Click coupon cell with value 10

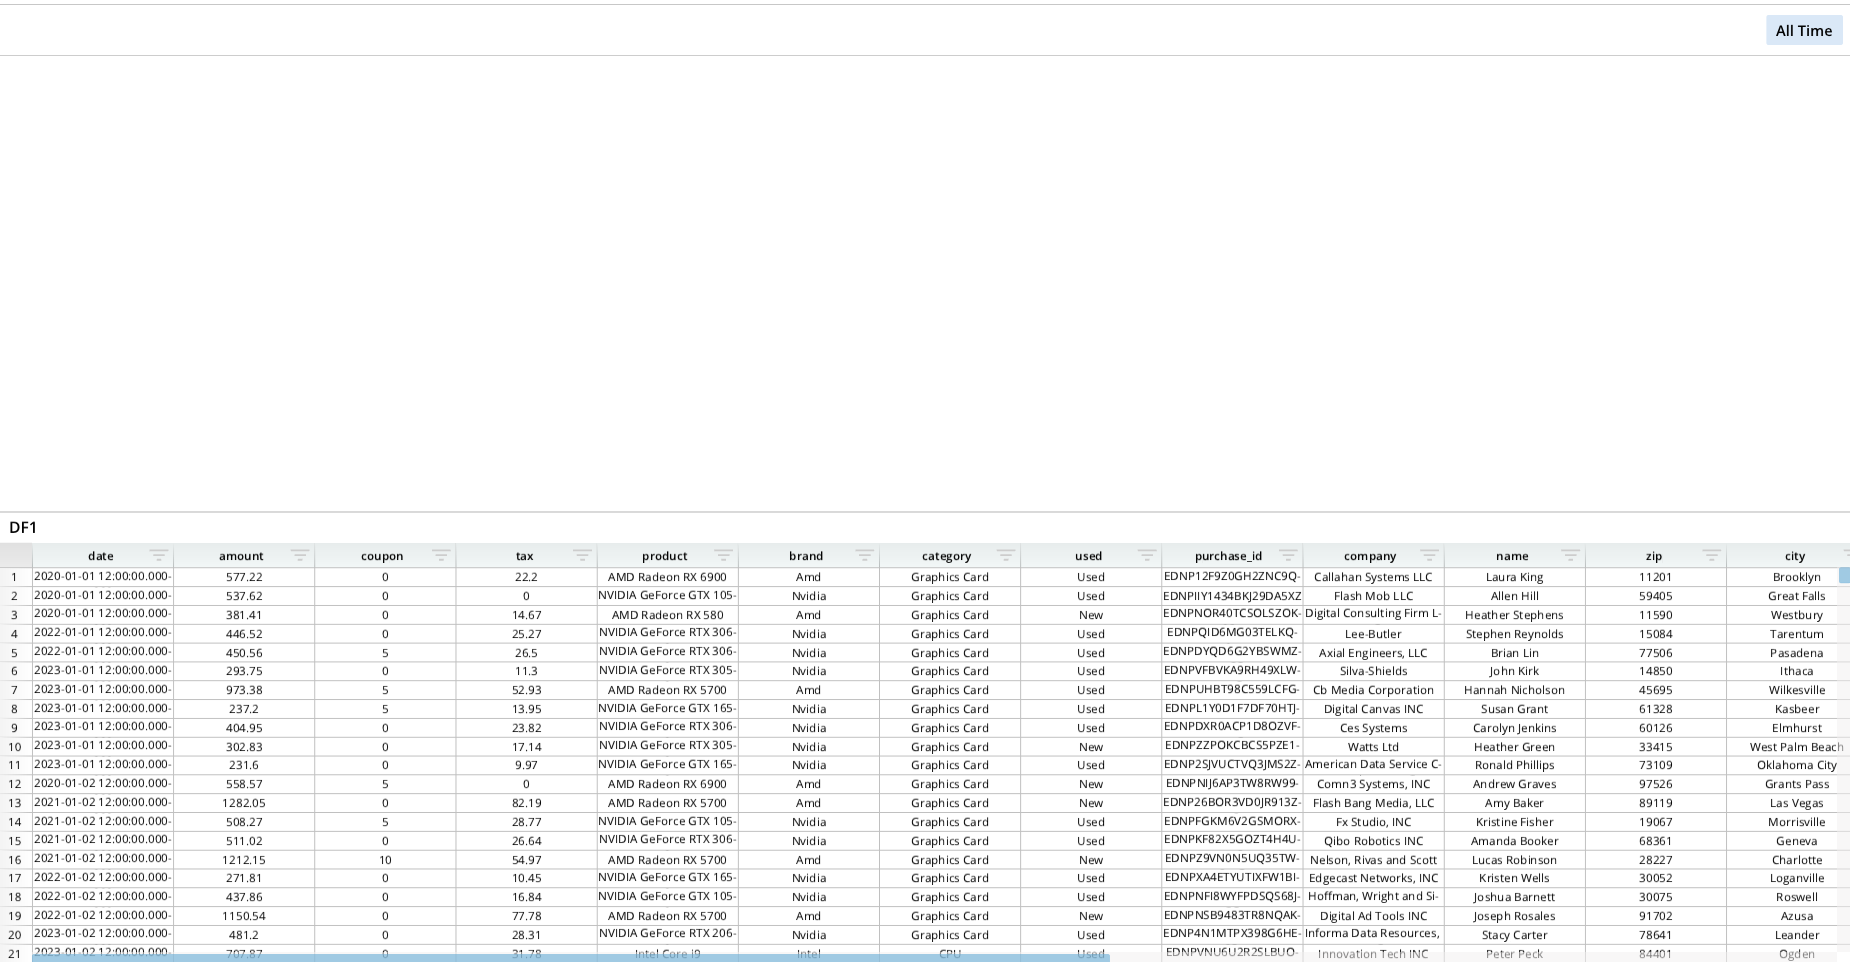coord(385,860)
